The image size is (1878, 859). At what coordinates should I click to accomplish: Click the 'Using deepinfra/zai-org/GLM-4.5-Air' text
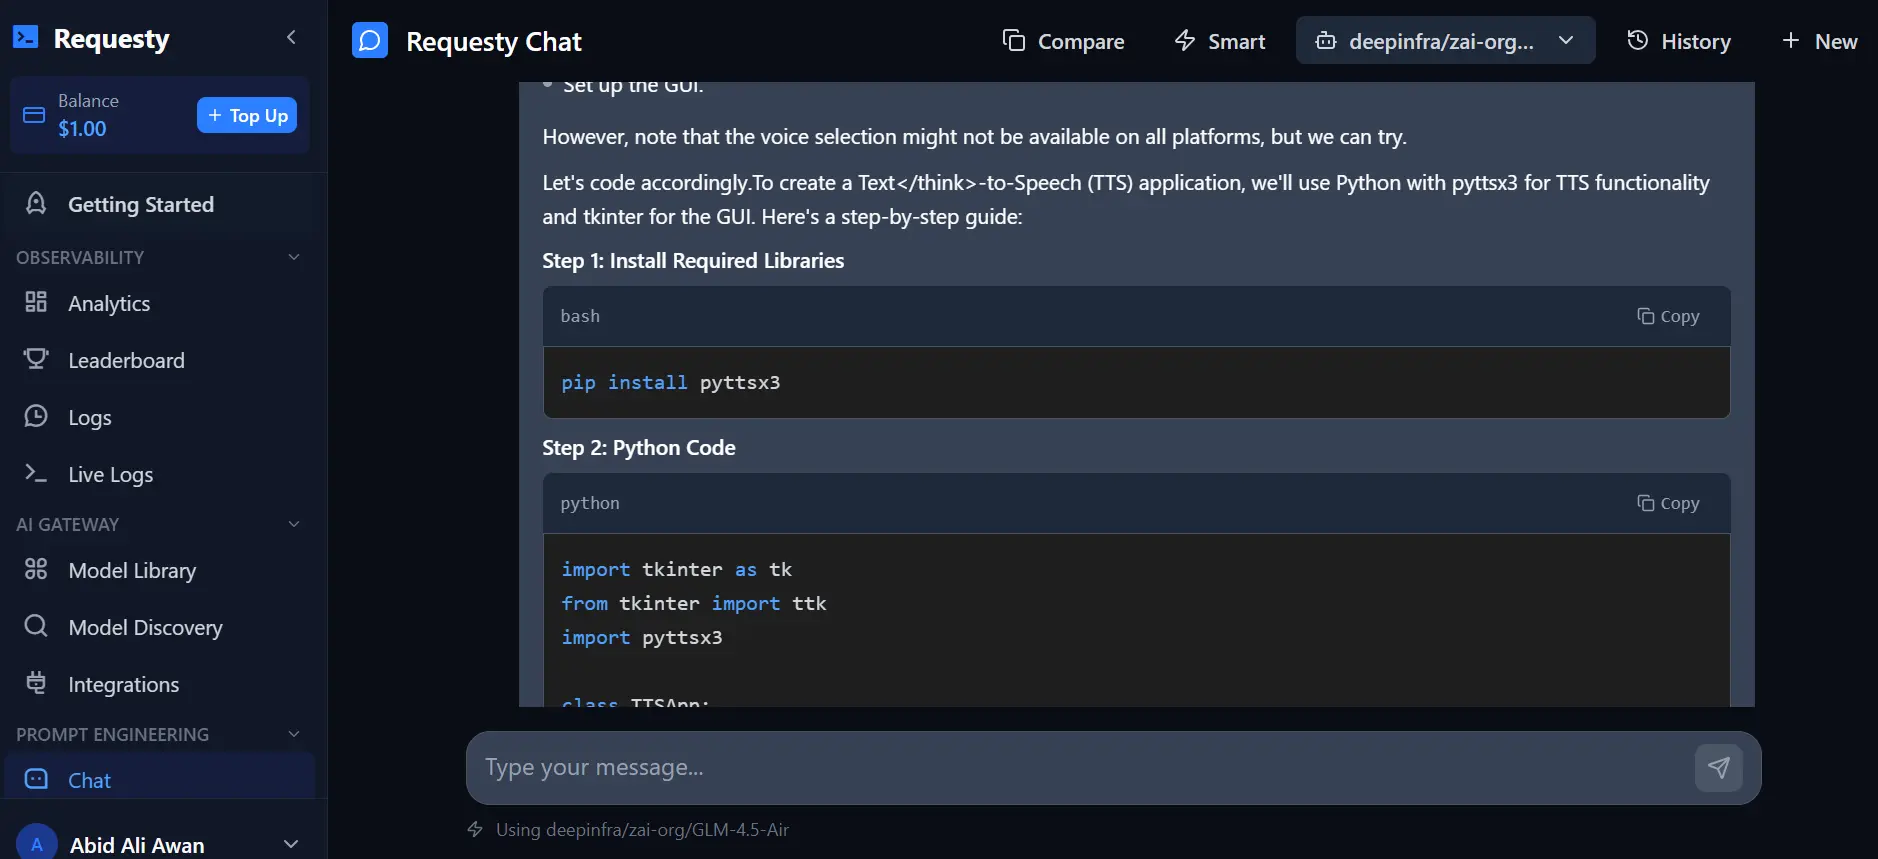pyautogui.click(x=642, y=829)
